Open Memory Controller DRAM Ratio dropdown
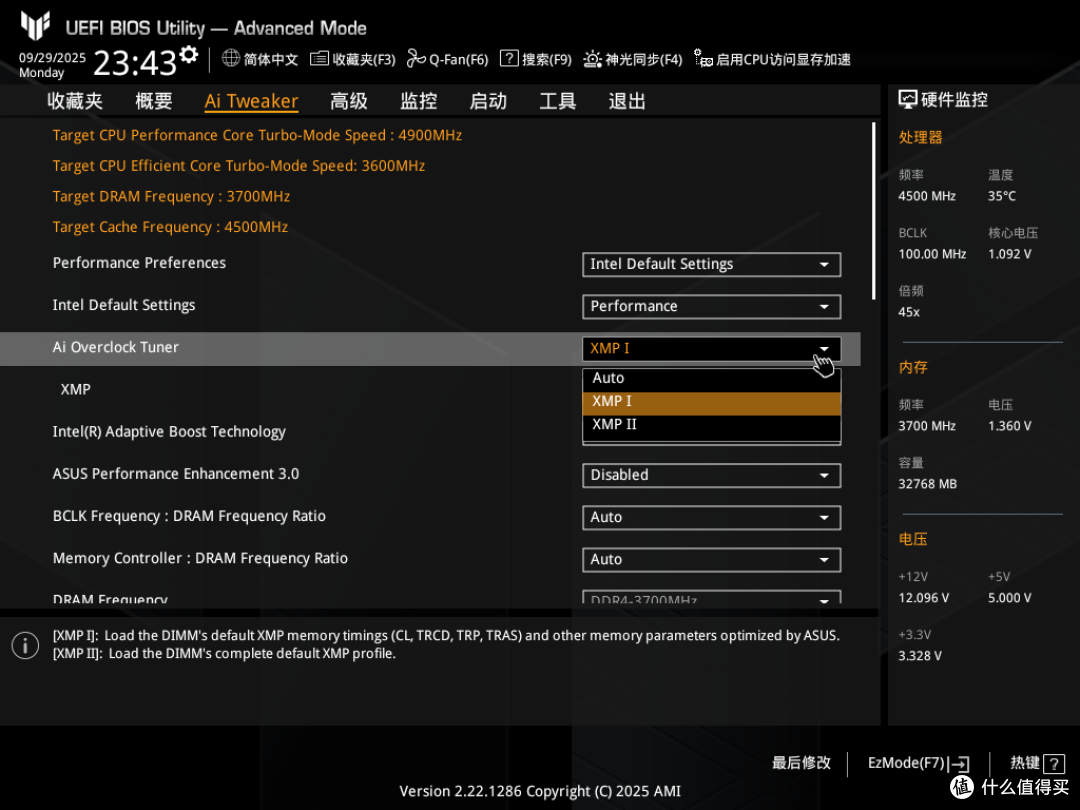The height and width of the screenshot is (810, 1080). (x=712, y=559)
